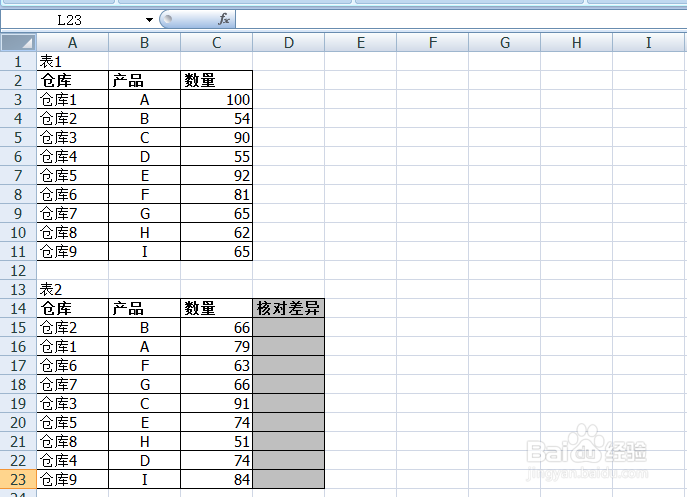Select column A header
The width and height of the screenshot is (687, 497).
pos(72,43)
